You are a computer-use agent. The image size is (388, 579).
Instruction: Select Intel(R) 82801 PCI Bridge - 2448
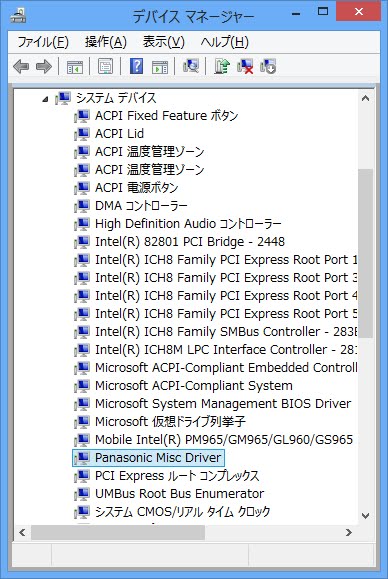pos(190,242)
